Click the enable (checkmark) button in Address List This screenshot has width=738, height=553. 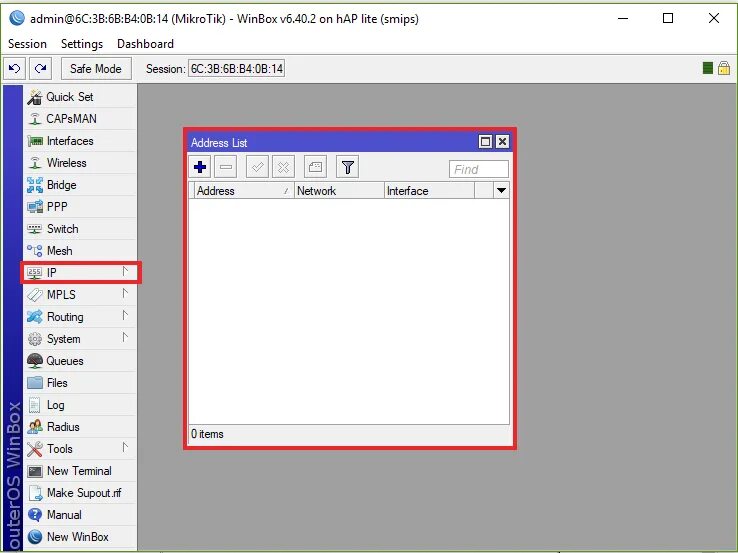click(257, 167)
